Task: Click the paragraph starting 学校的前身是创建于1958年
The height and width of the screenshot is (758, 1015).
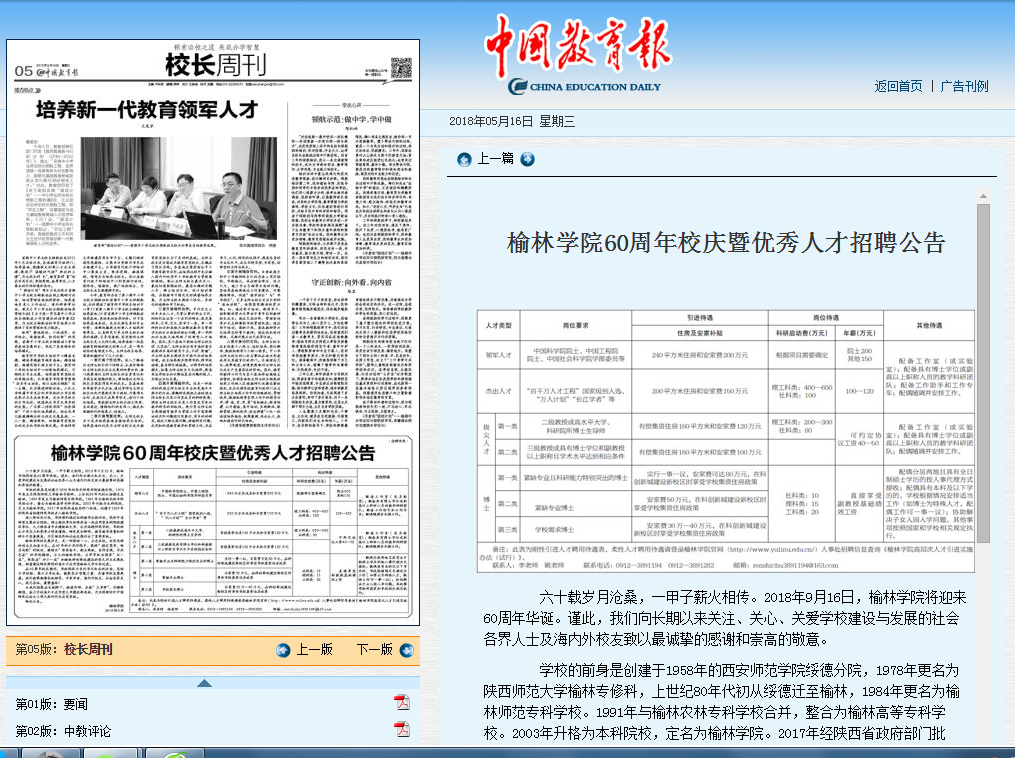Action: 722,702
